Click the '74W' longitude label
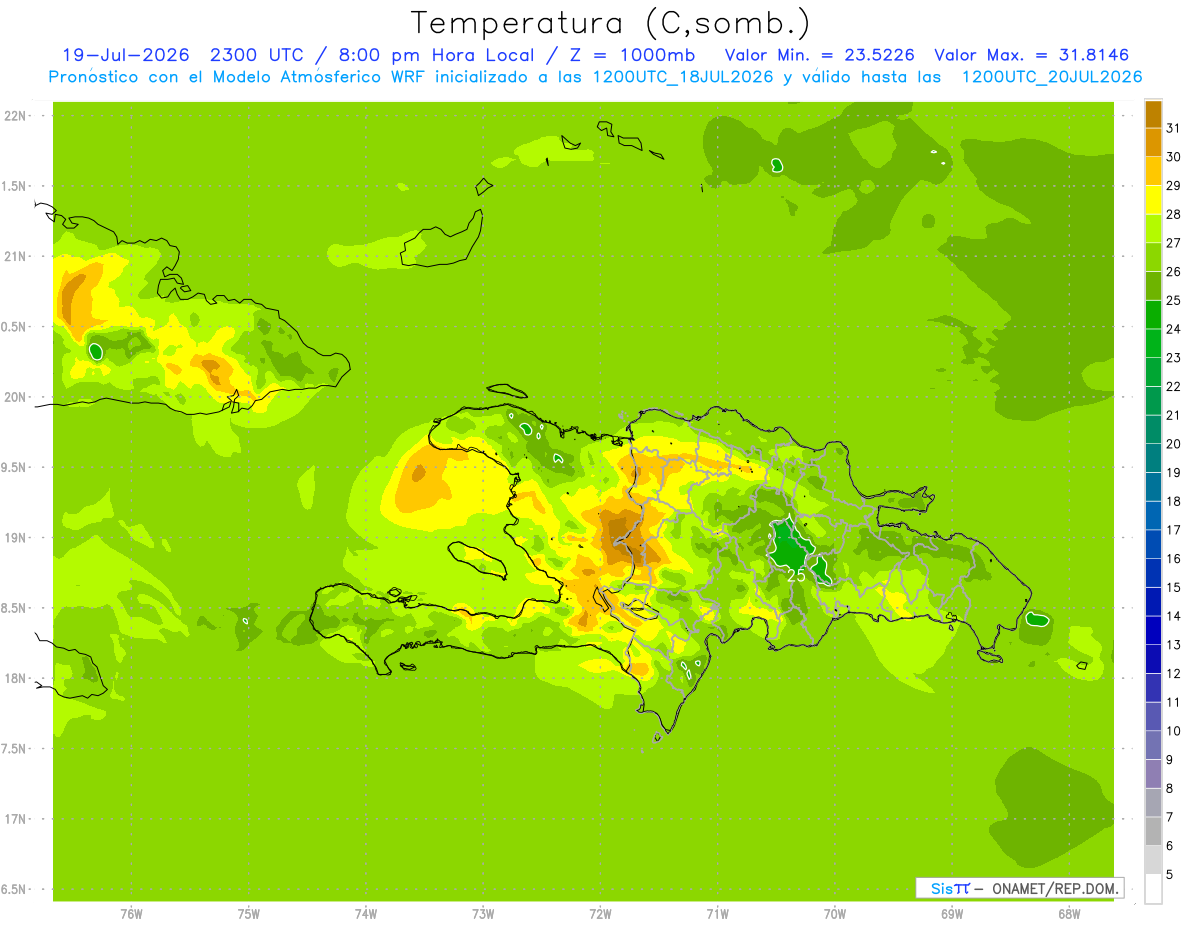The height and width of the screenshot is (927, 1200). click(366, 914)
